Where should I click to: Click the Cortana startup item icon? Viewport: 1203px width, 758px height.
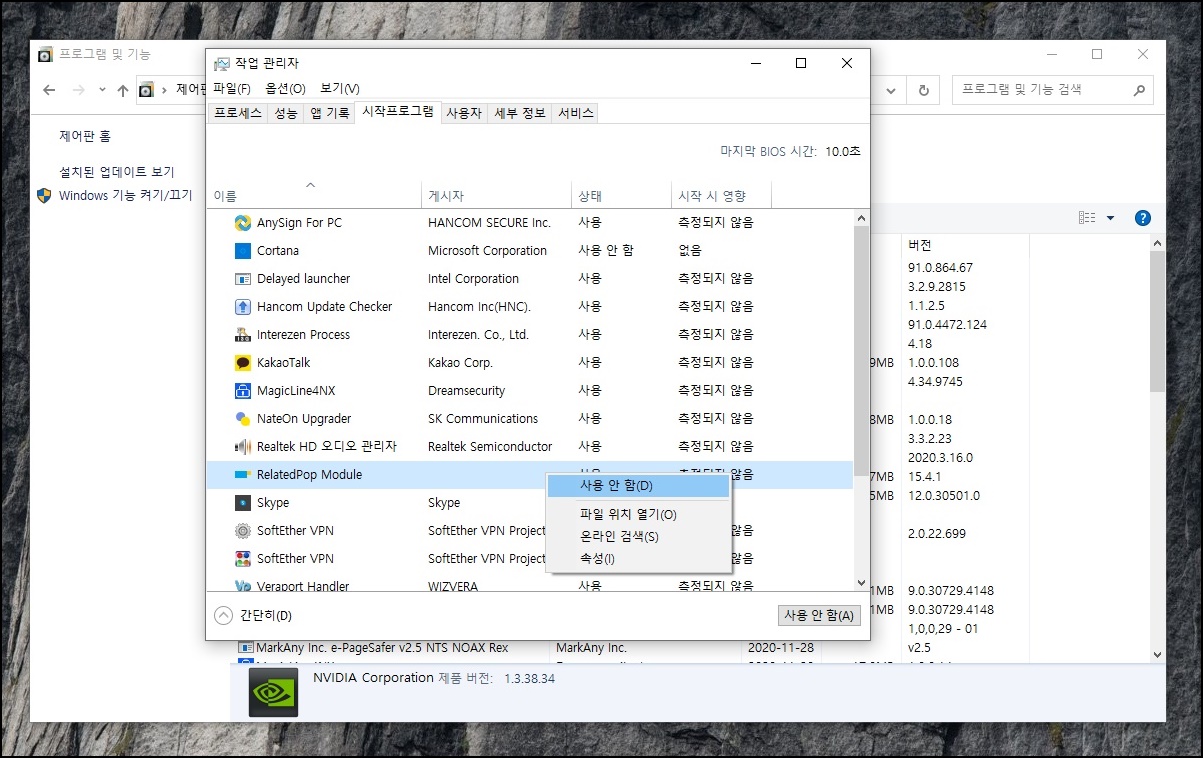pyautogui.click(x=242, y=251)
